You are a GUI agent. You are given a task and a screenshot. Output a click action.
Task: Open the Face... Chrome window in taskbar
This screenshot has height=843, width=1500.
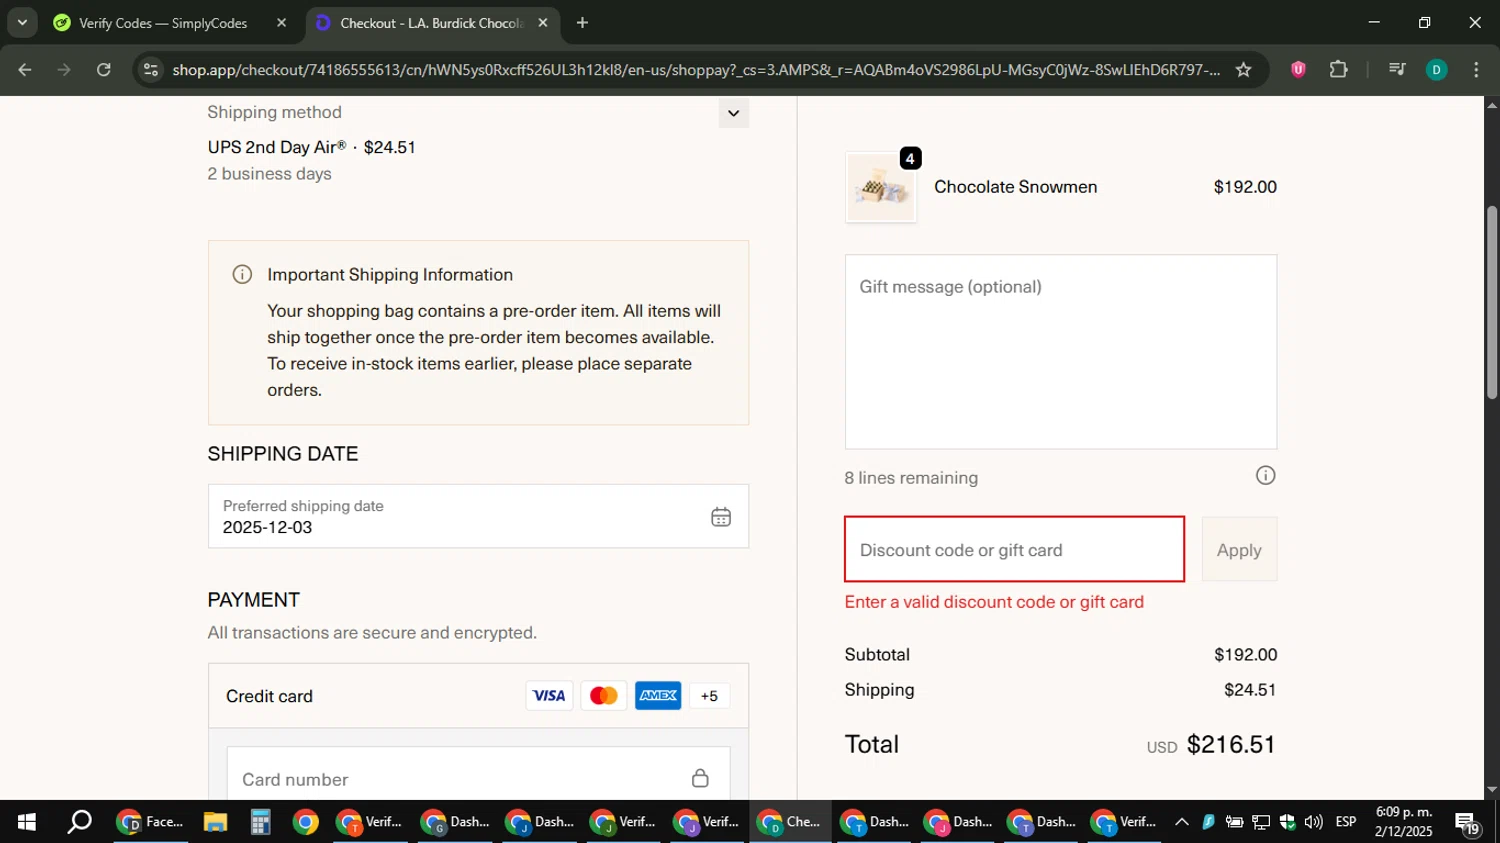point(151,822)
